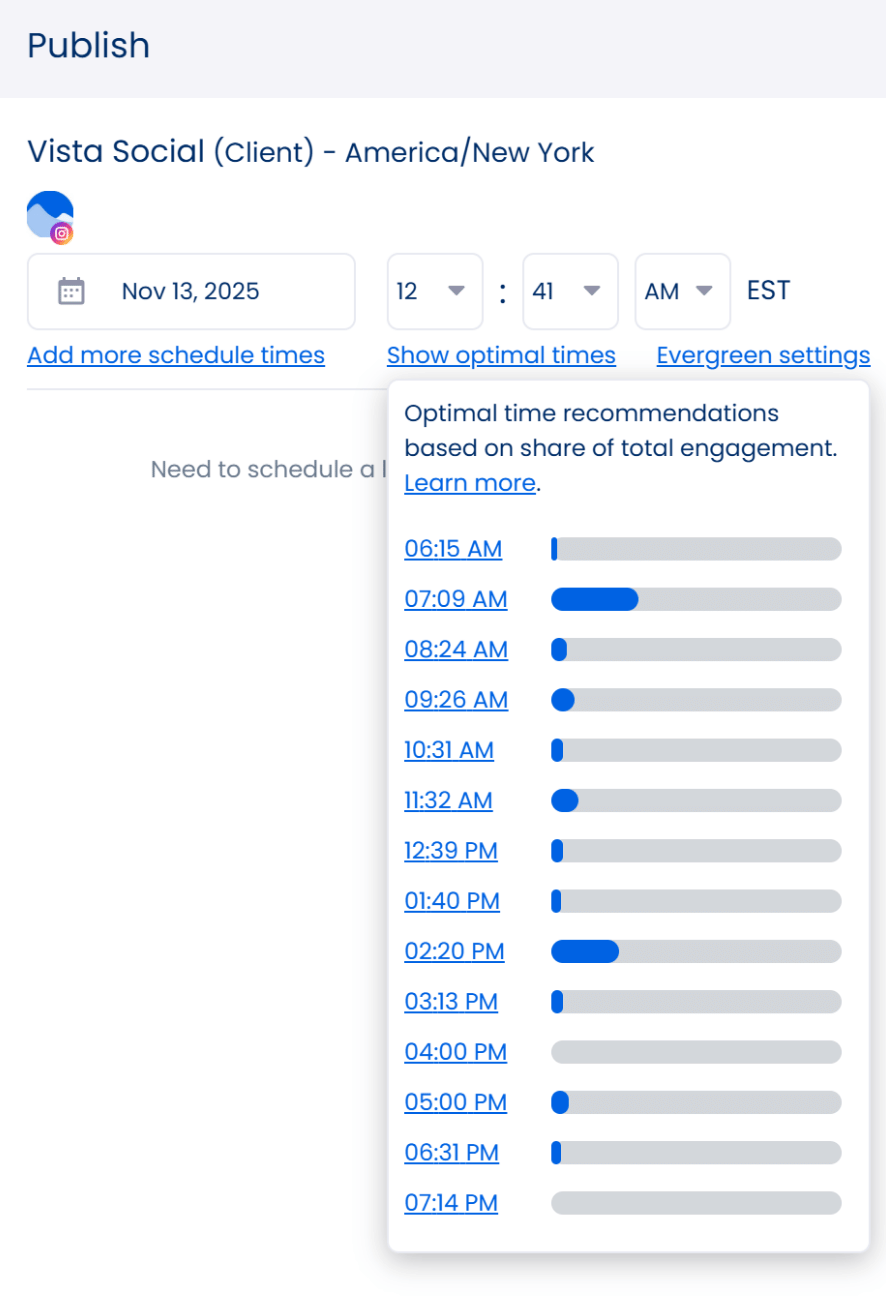Open the Nov 13, 2025 date picker
The image size is (888, 1302).
[x=190, y=291]
